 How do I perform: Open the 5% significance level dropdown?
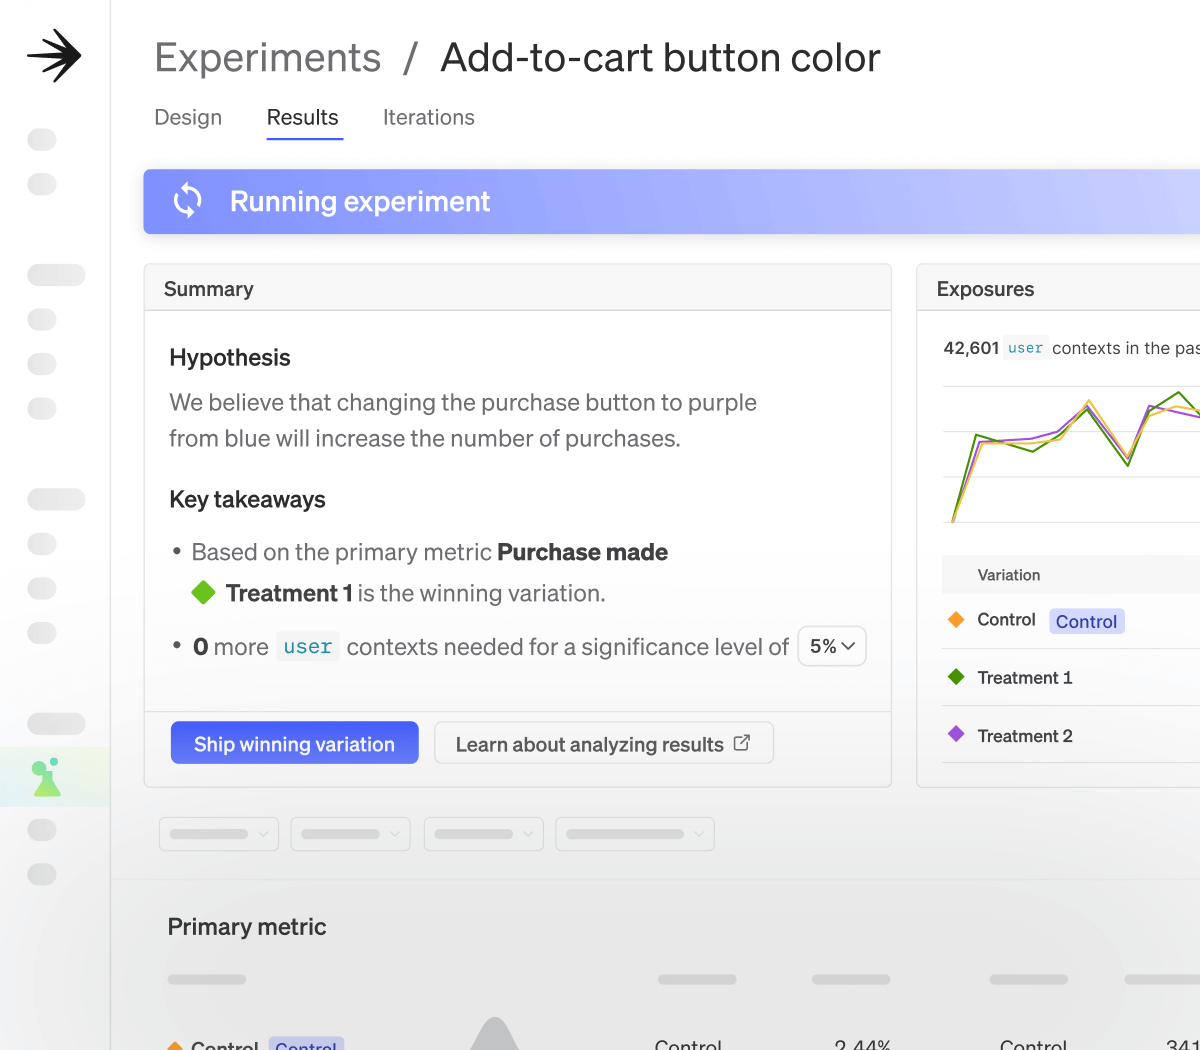coord(832,647)
